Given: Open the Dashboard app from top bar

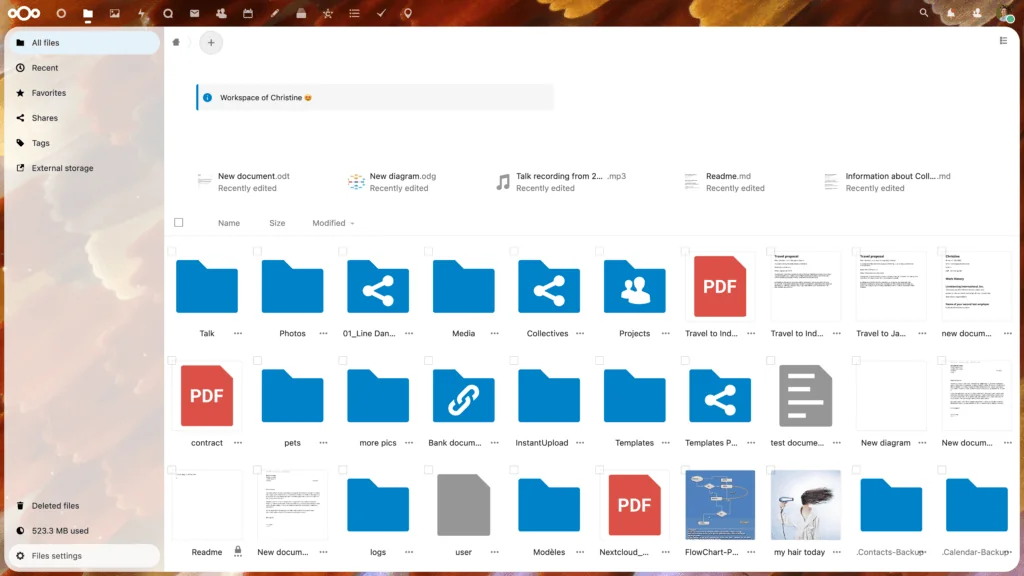Looking at the screenshot, I should 61,13.
